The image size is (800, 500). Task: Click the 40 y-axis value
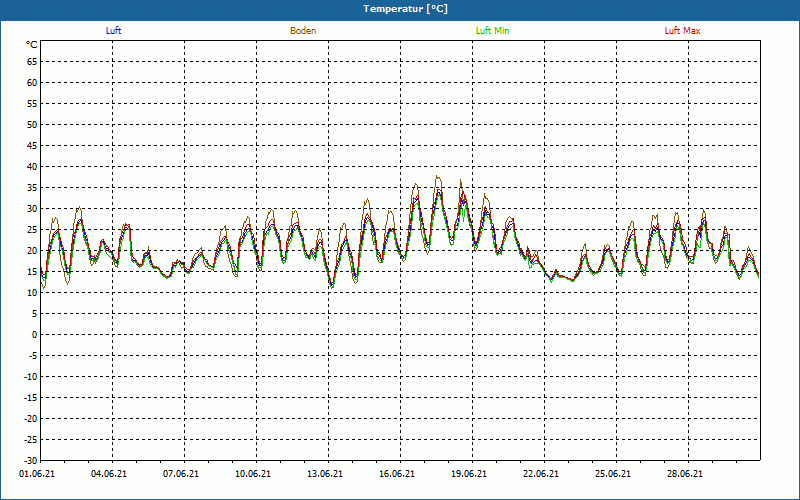point(32,167)
